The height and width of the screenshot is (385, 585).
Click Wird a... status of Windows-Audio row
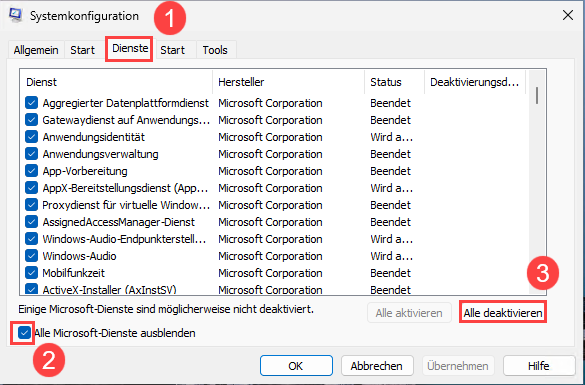tap(391, 256)
